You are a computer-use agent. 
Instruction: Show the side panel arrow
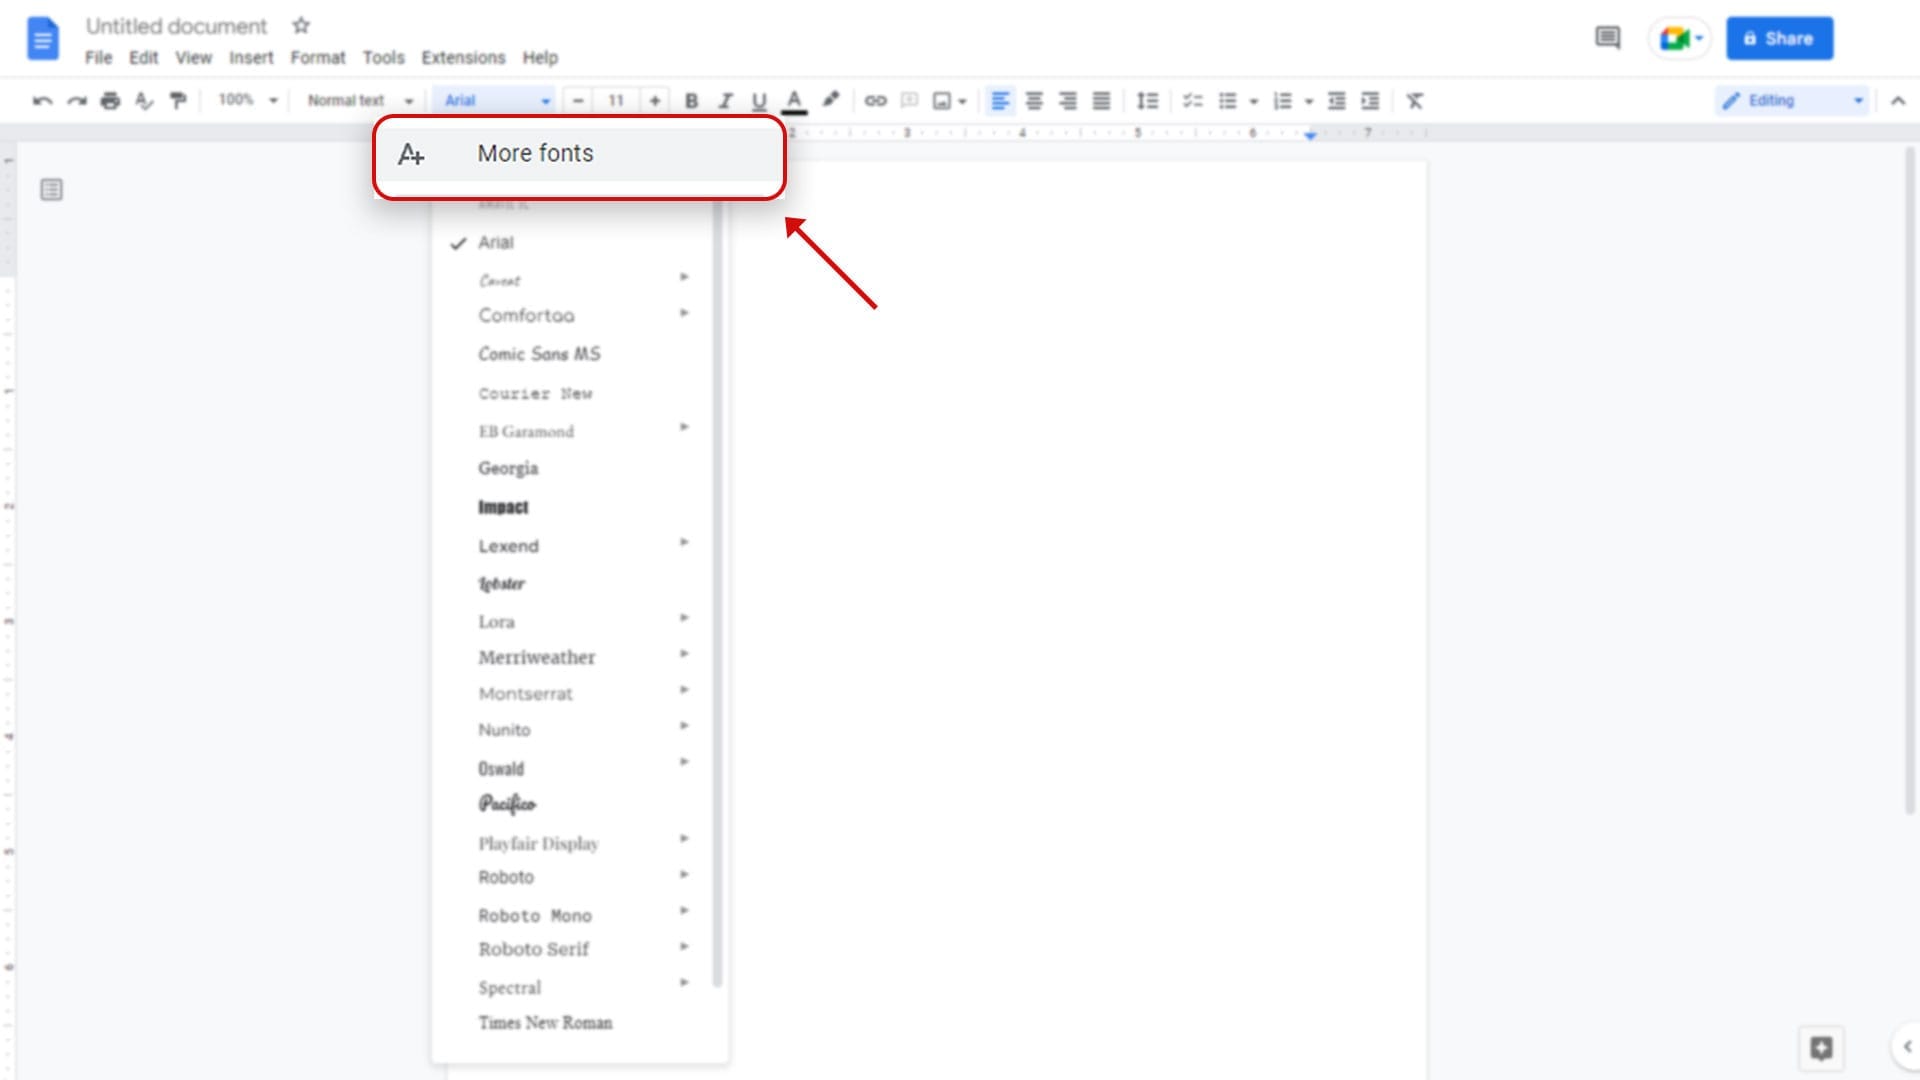[1906, 1046]
